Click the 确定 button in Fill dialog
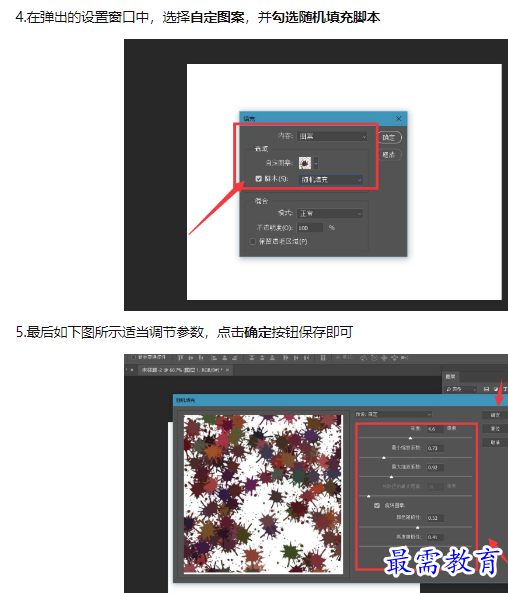 389,137
